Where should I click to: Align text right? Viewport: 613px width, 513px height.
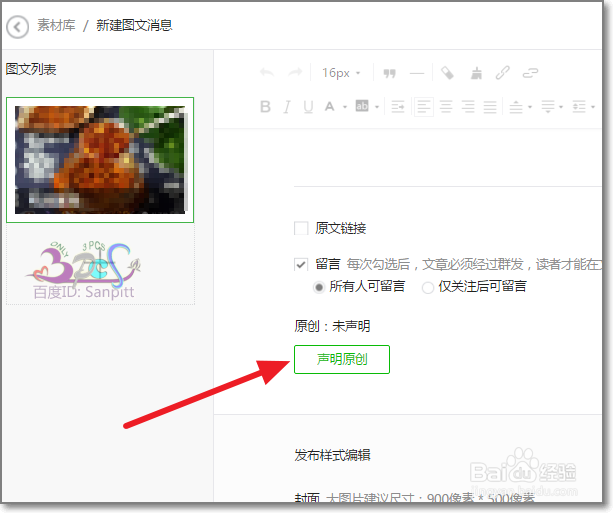pyautogui.click(x=468, y=107)
